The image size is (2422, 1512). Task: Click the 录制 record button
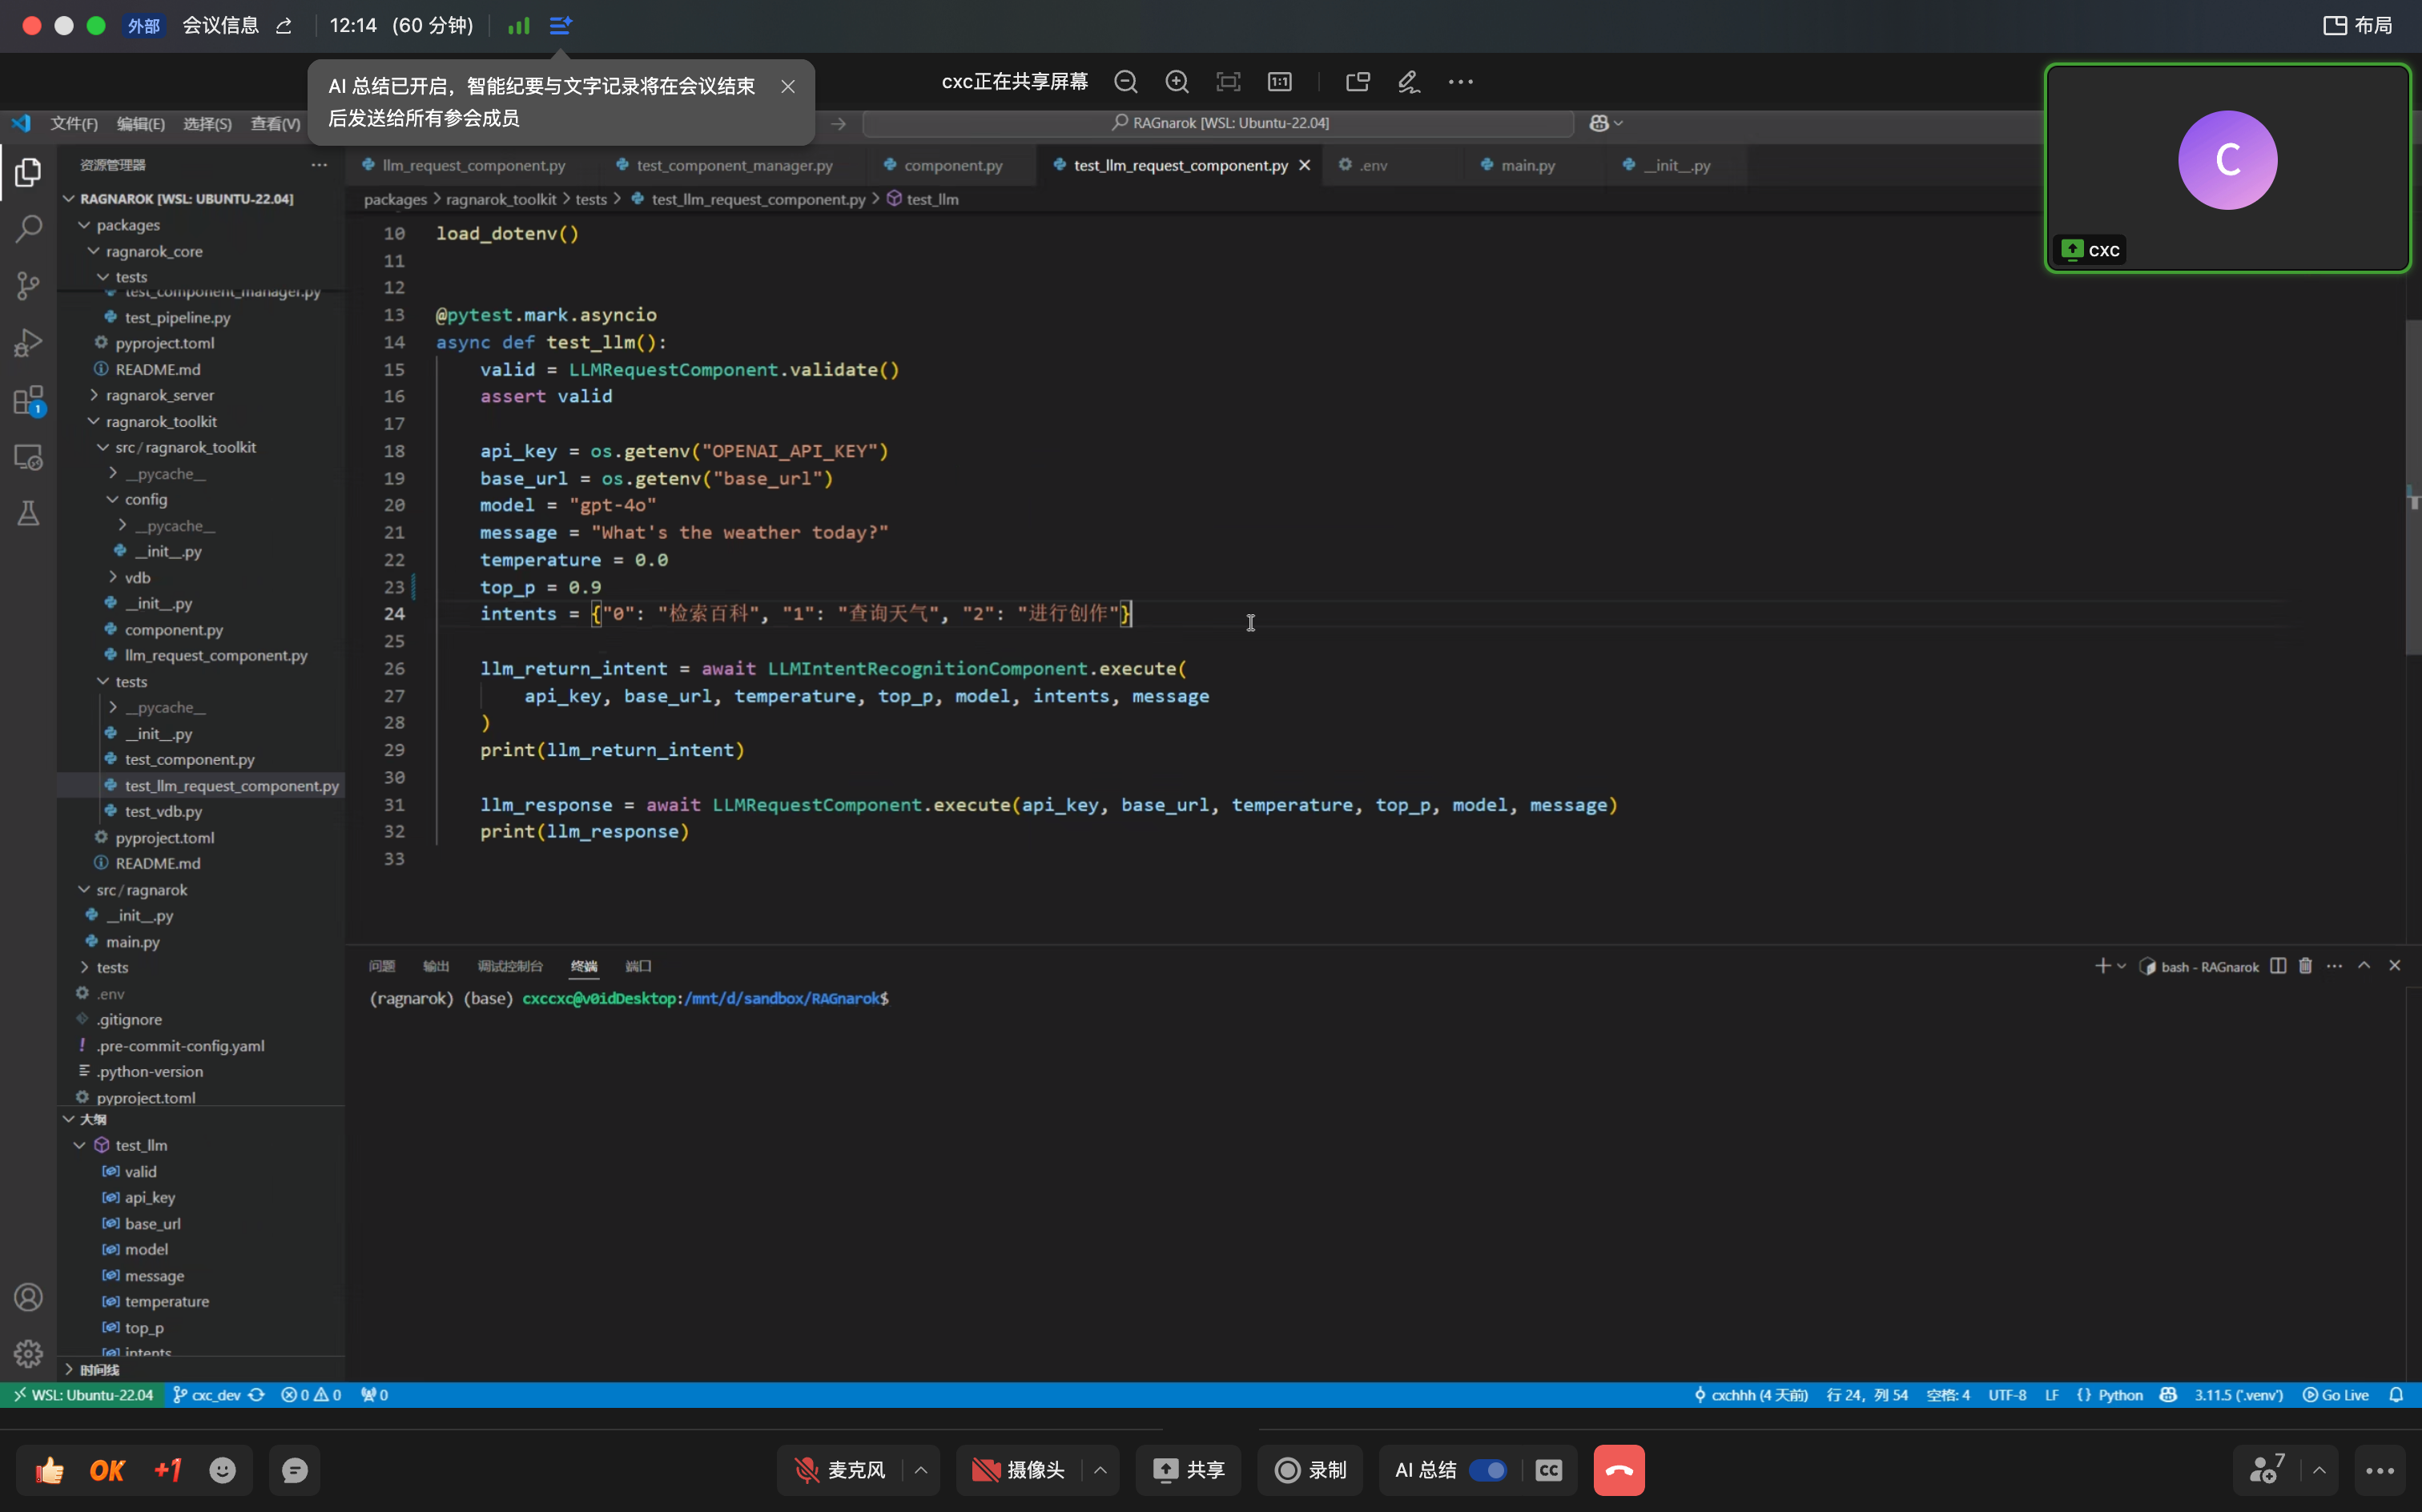pos(1310,1470)
